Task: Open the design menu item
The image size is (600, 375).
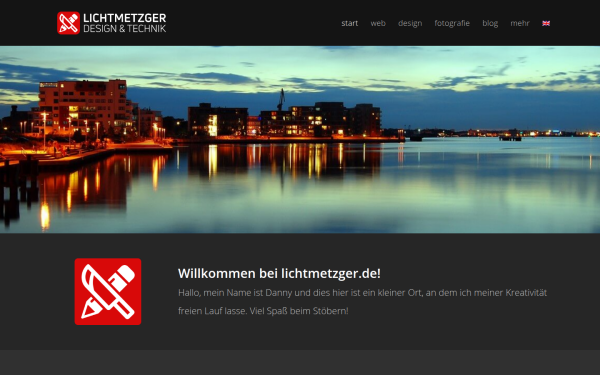Action: 410,23
